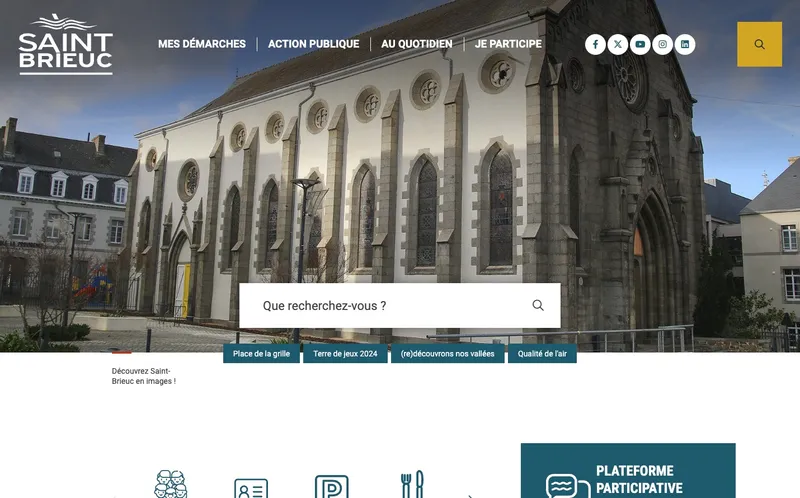Click the ID card quick-access icon
The height and width of the screenshot is (498, 800).
click(251, 487)
